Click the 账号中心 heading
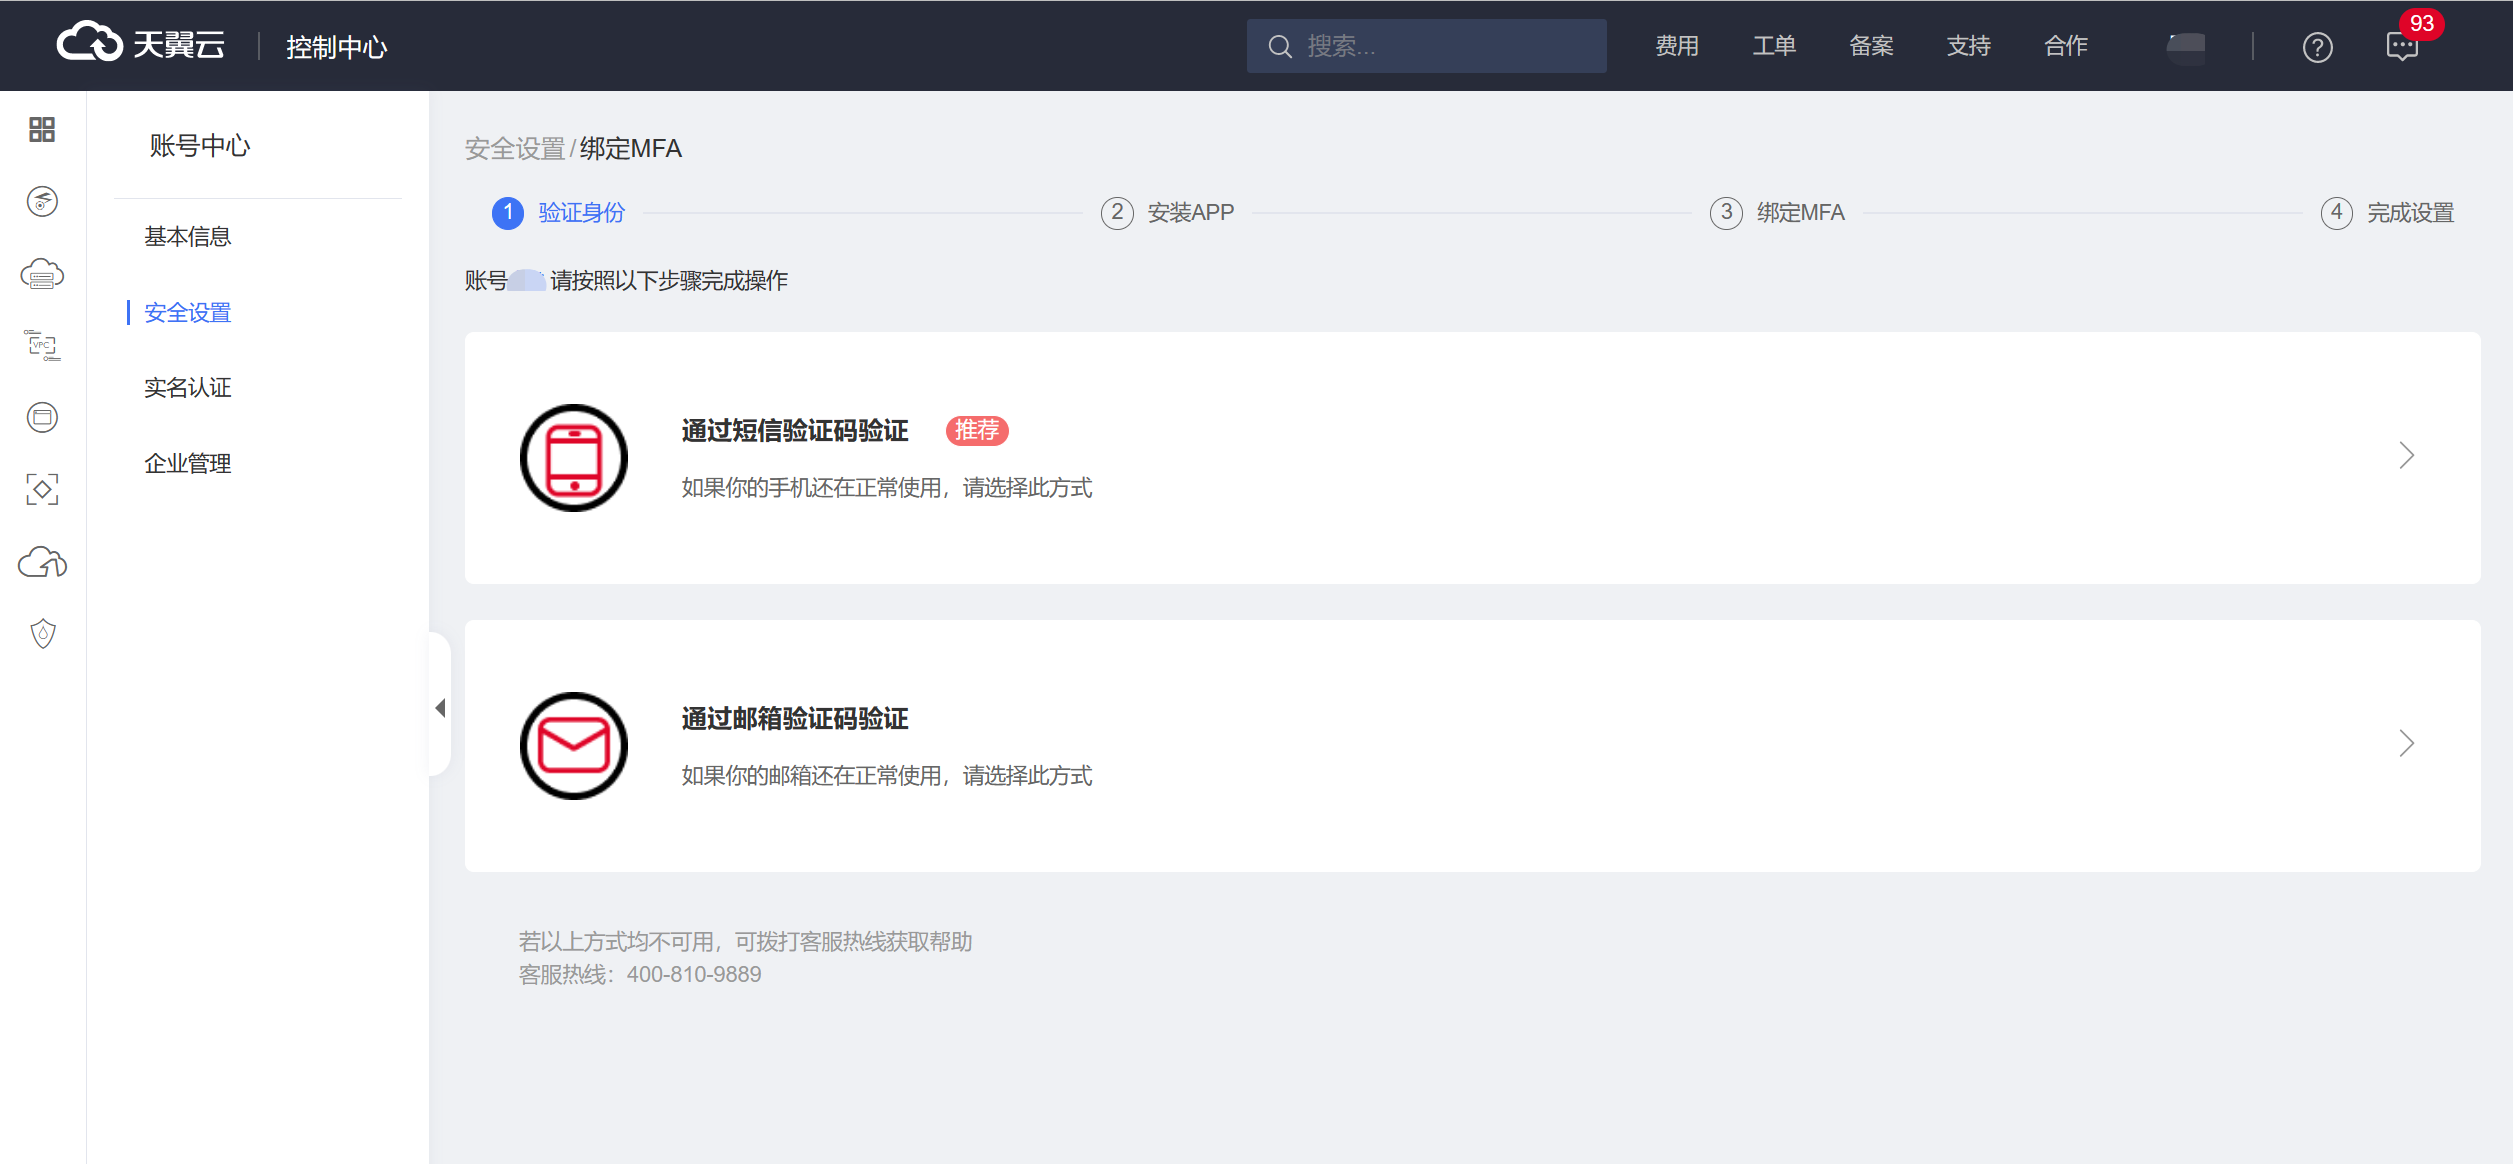Image resolution: width=2513 pixels, height=1164 pixels. [200, 146]
